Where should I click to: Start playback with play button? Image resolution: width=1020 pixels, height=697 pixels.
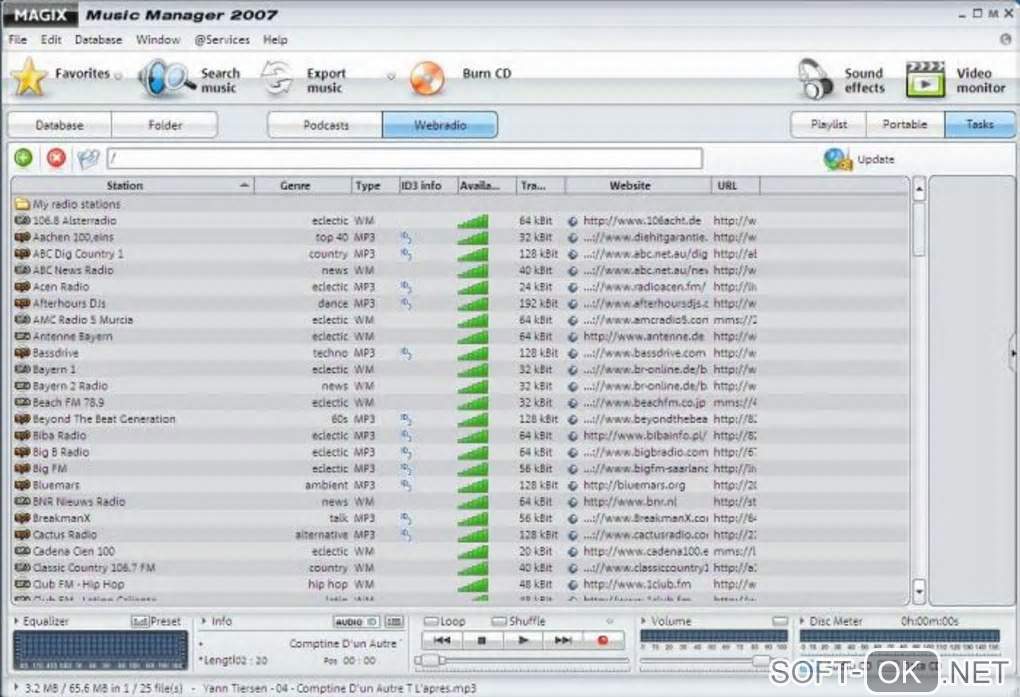point(523,640)
